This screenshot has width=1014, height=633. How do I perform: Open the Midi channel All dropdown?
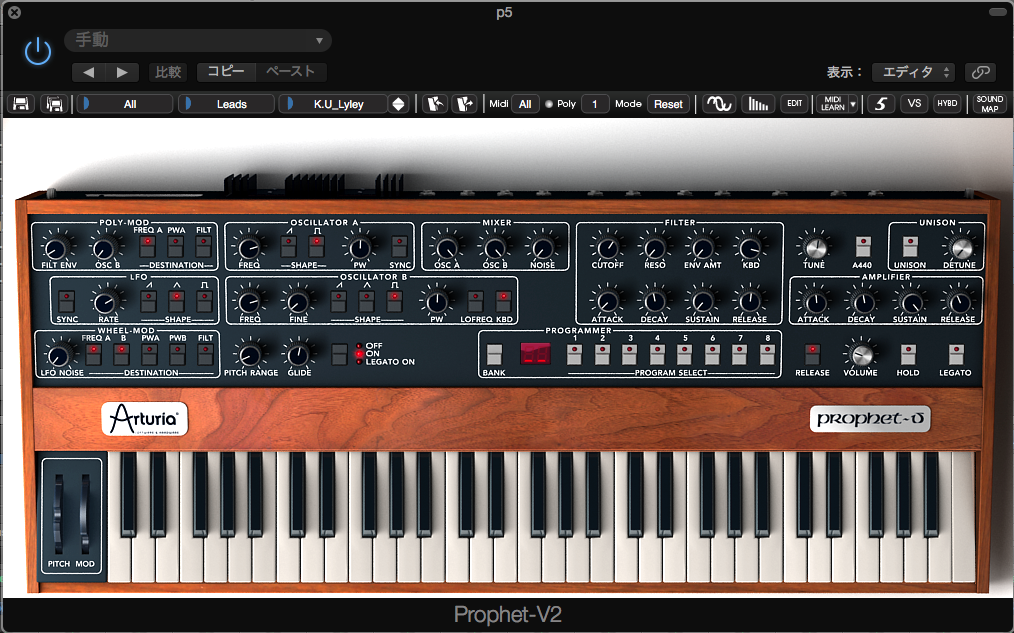coord(525,104)
